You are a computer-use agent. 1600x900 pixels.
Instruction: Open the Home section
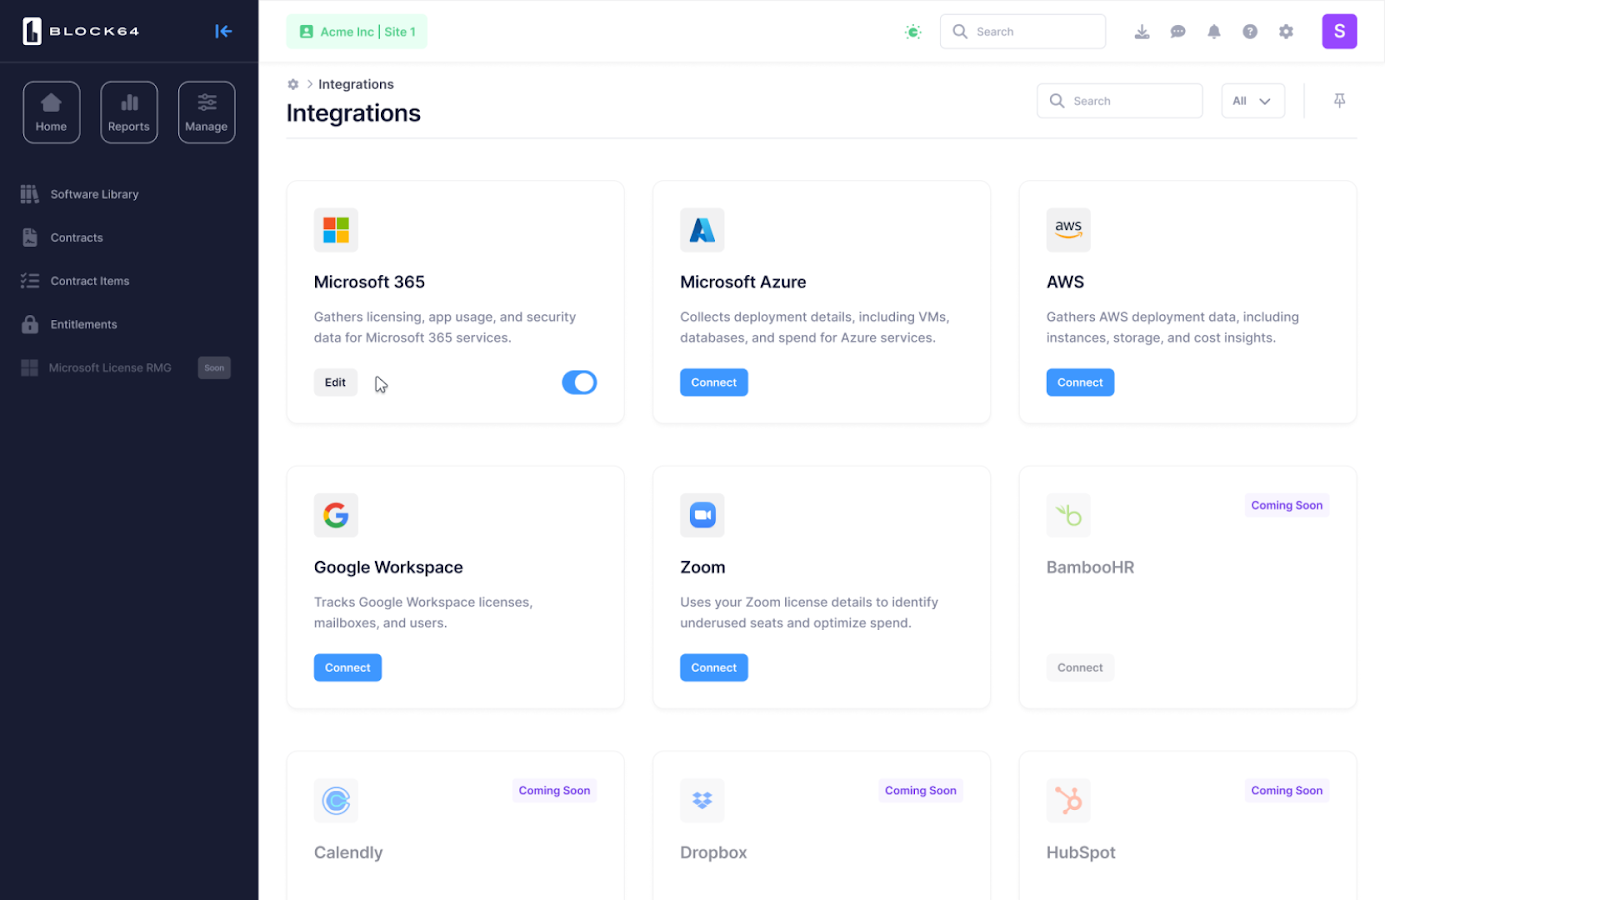click(51, 112)
